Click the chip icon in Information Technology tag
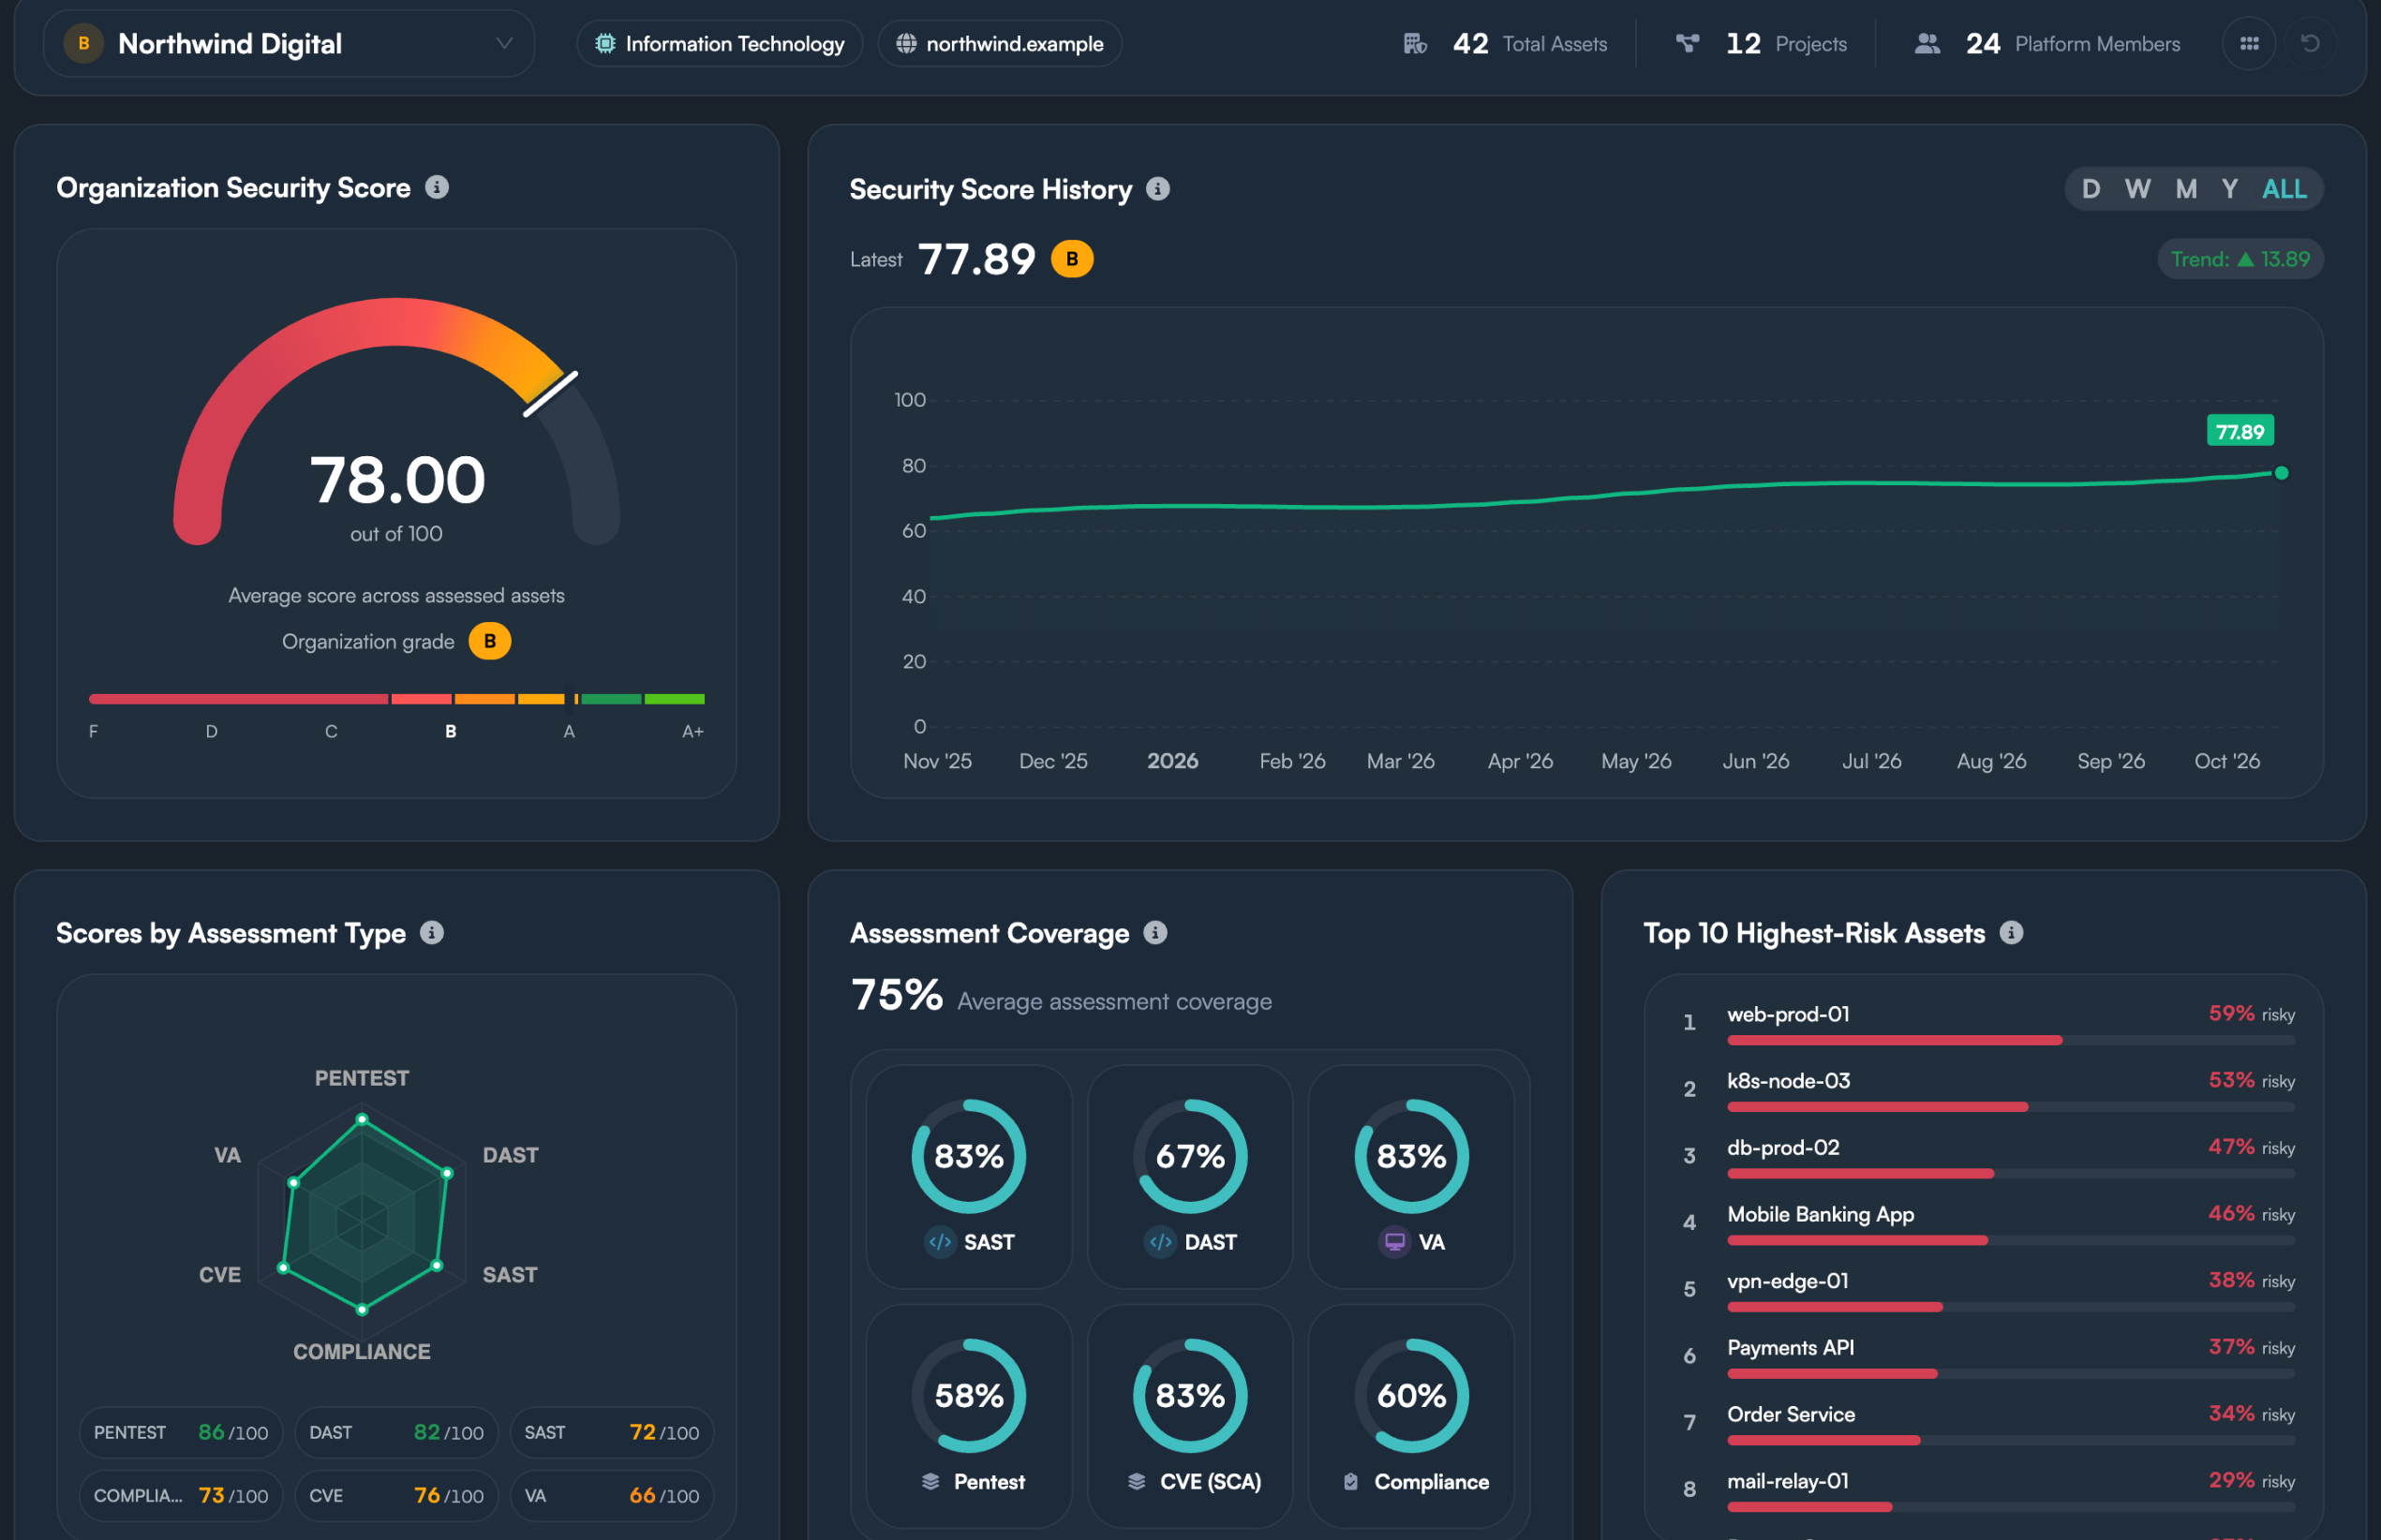 point(605,43)
